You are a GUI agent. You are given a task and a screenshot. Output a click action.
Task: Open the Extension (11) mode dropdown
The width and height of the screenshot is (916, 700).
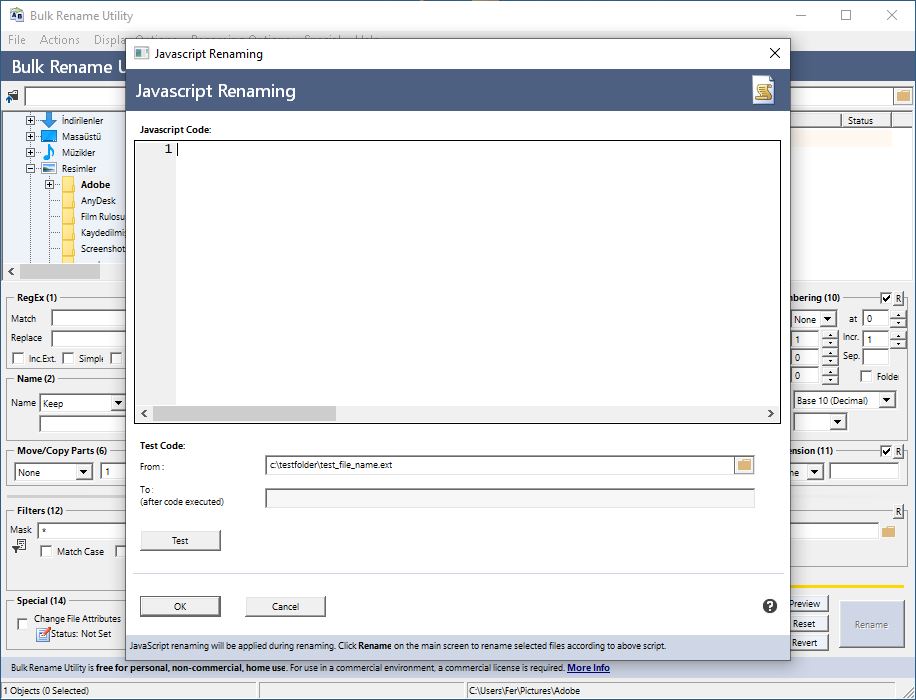[x=816, y=472]
